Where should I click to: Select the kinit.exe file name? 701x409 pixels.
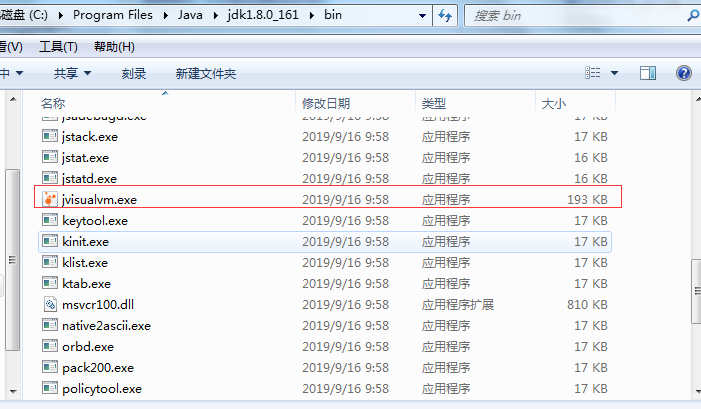(85, 241)
